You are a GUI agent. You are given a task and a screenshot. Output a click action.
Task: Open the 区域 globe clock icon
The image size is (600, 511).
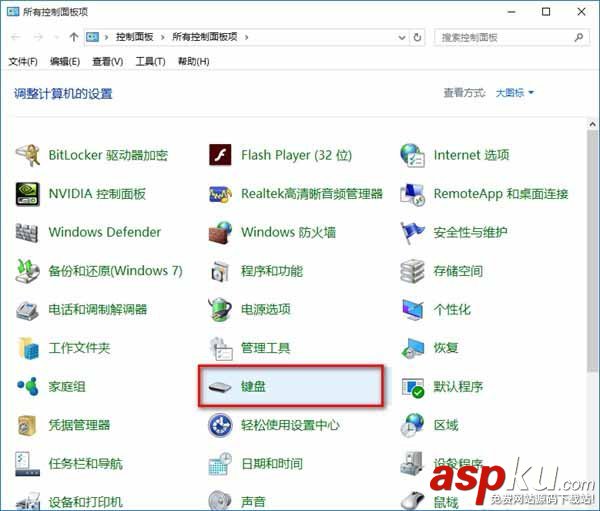[x=412, y=425]
